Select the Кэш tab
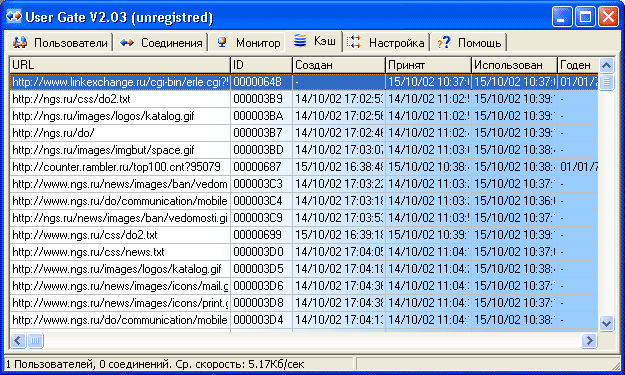This screenshot has height=375, width=625. point(314,41)
